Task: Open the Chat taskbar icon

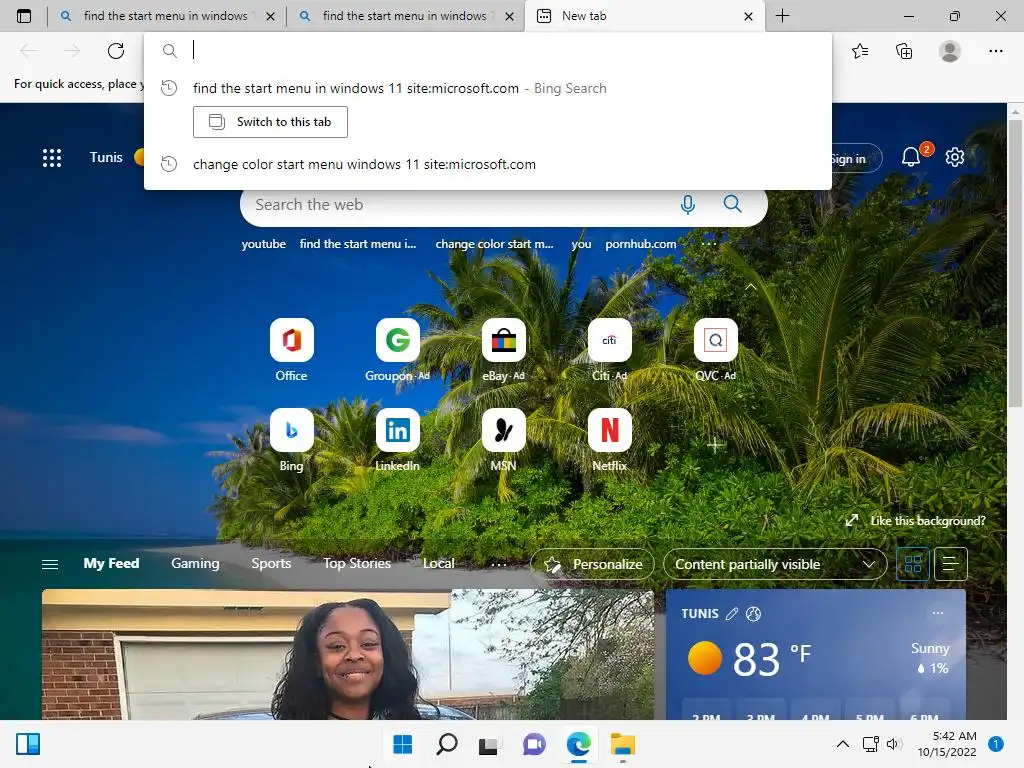Action: click(534, 744)
